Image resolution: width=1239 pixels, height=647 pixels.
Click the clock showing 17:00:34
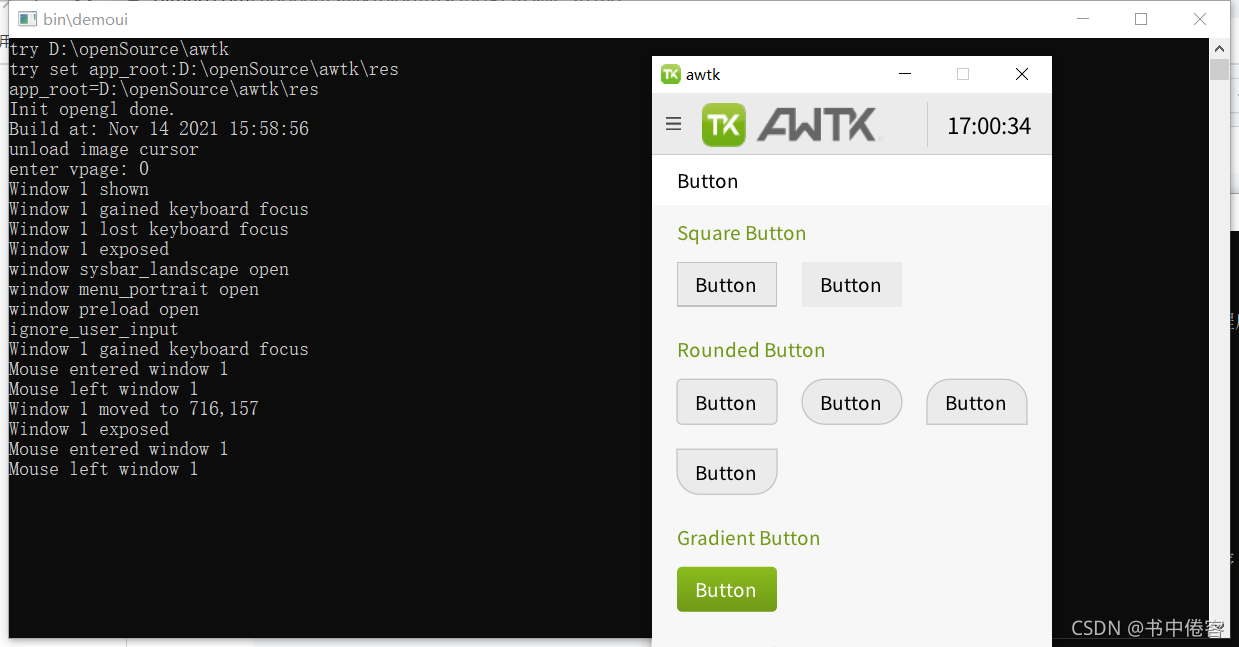(989, 124)
